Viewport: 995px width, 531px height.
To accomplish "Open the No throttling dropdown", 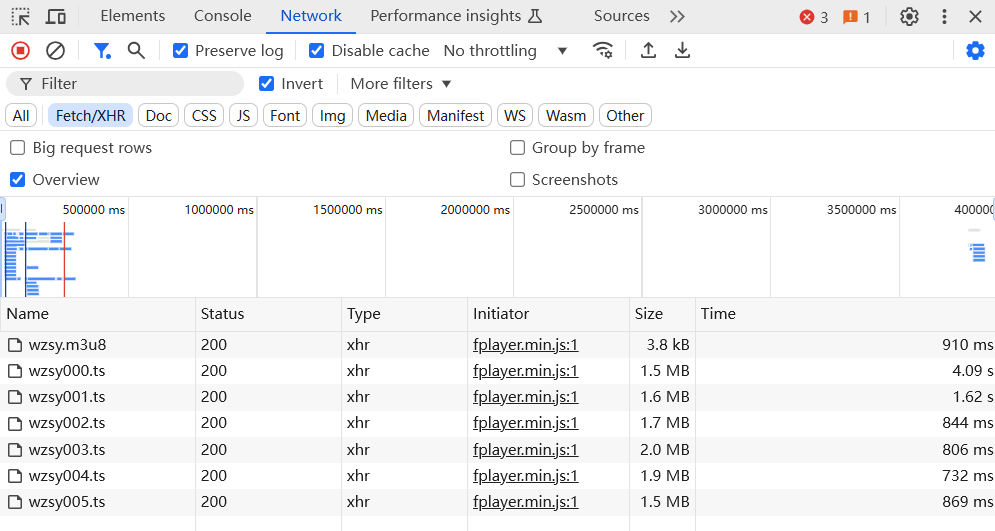I will pyautogui.click(x=505, y=50).
